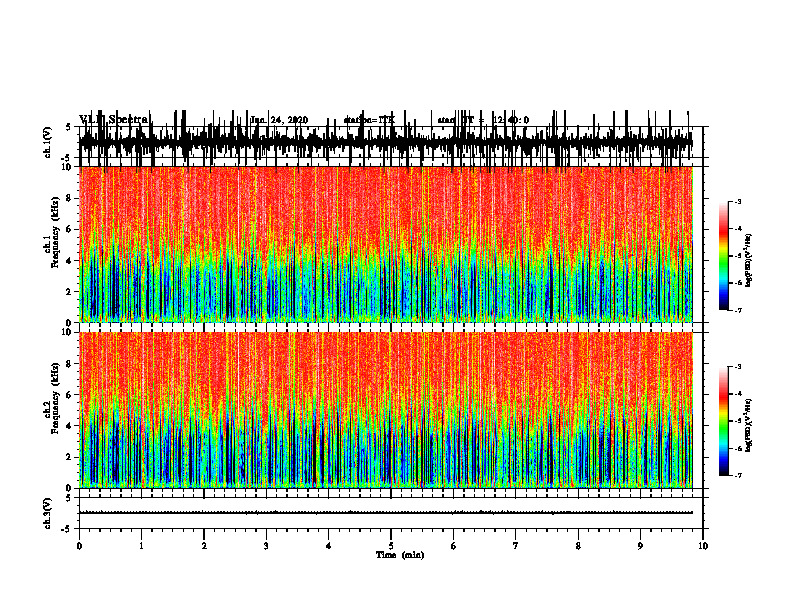792x612 pixels.
Task: Click the 8 kHz tick on ch.1 spectrogram
Action: [x=70, y=198]
